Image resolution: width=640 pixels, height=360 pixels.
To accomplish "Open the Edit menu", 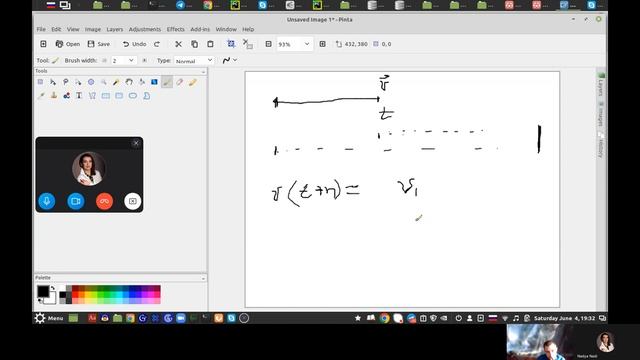I will 56,29.
